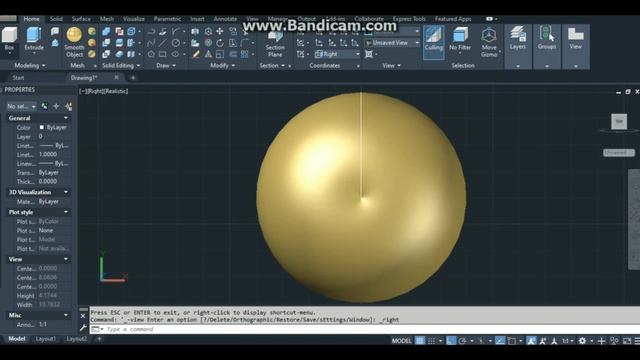Viewport: 640px width, 360px height.
Task: Select the Rectangle draw tool
Action: 163,54
